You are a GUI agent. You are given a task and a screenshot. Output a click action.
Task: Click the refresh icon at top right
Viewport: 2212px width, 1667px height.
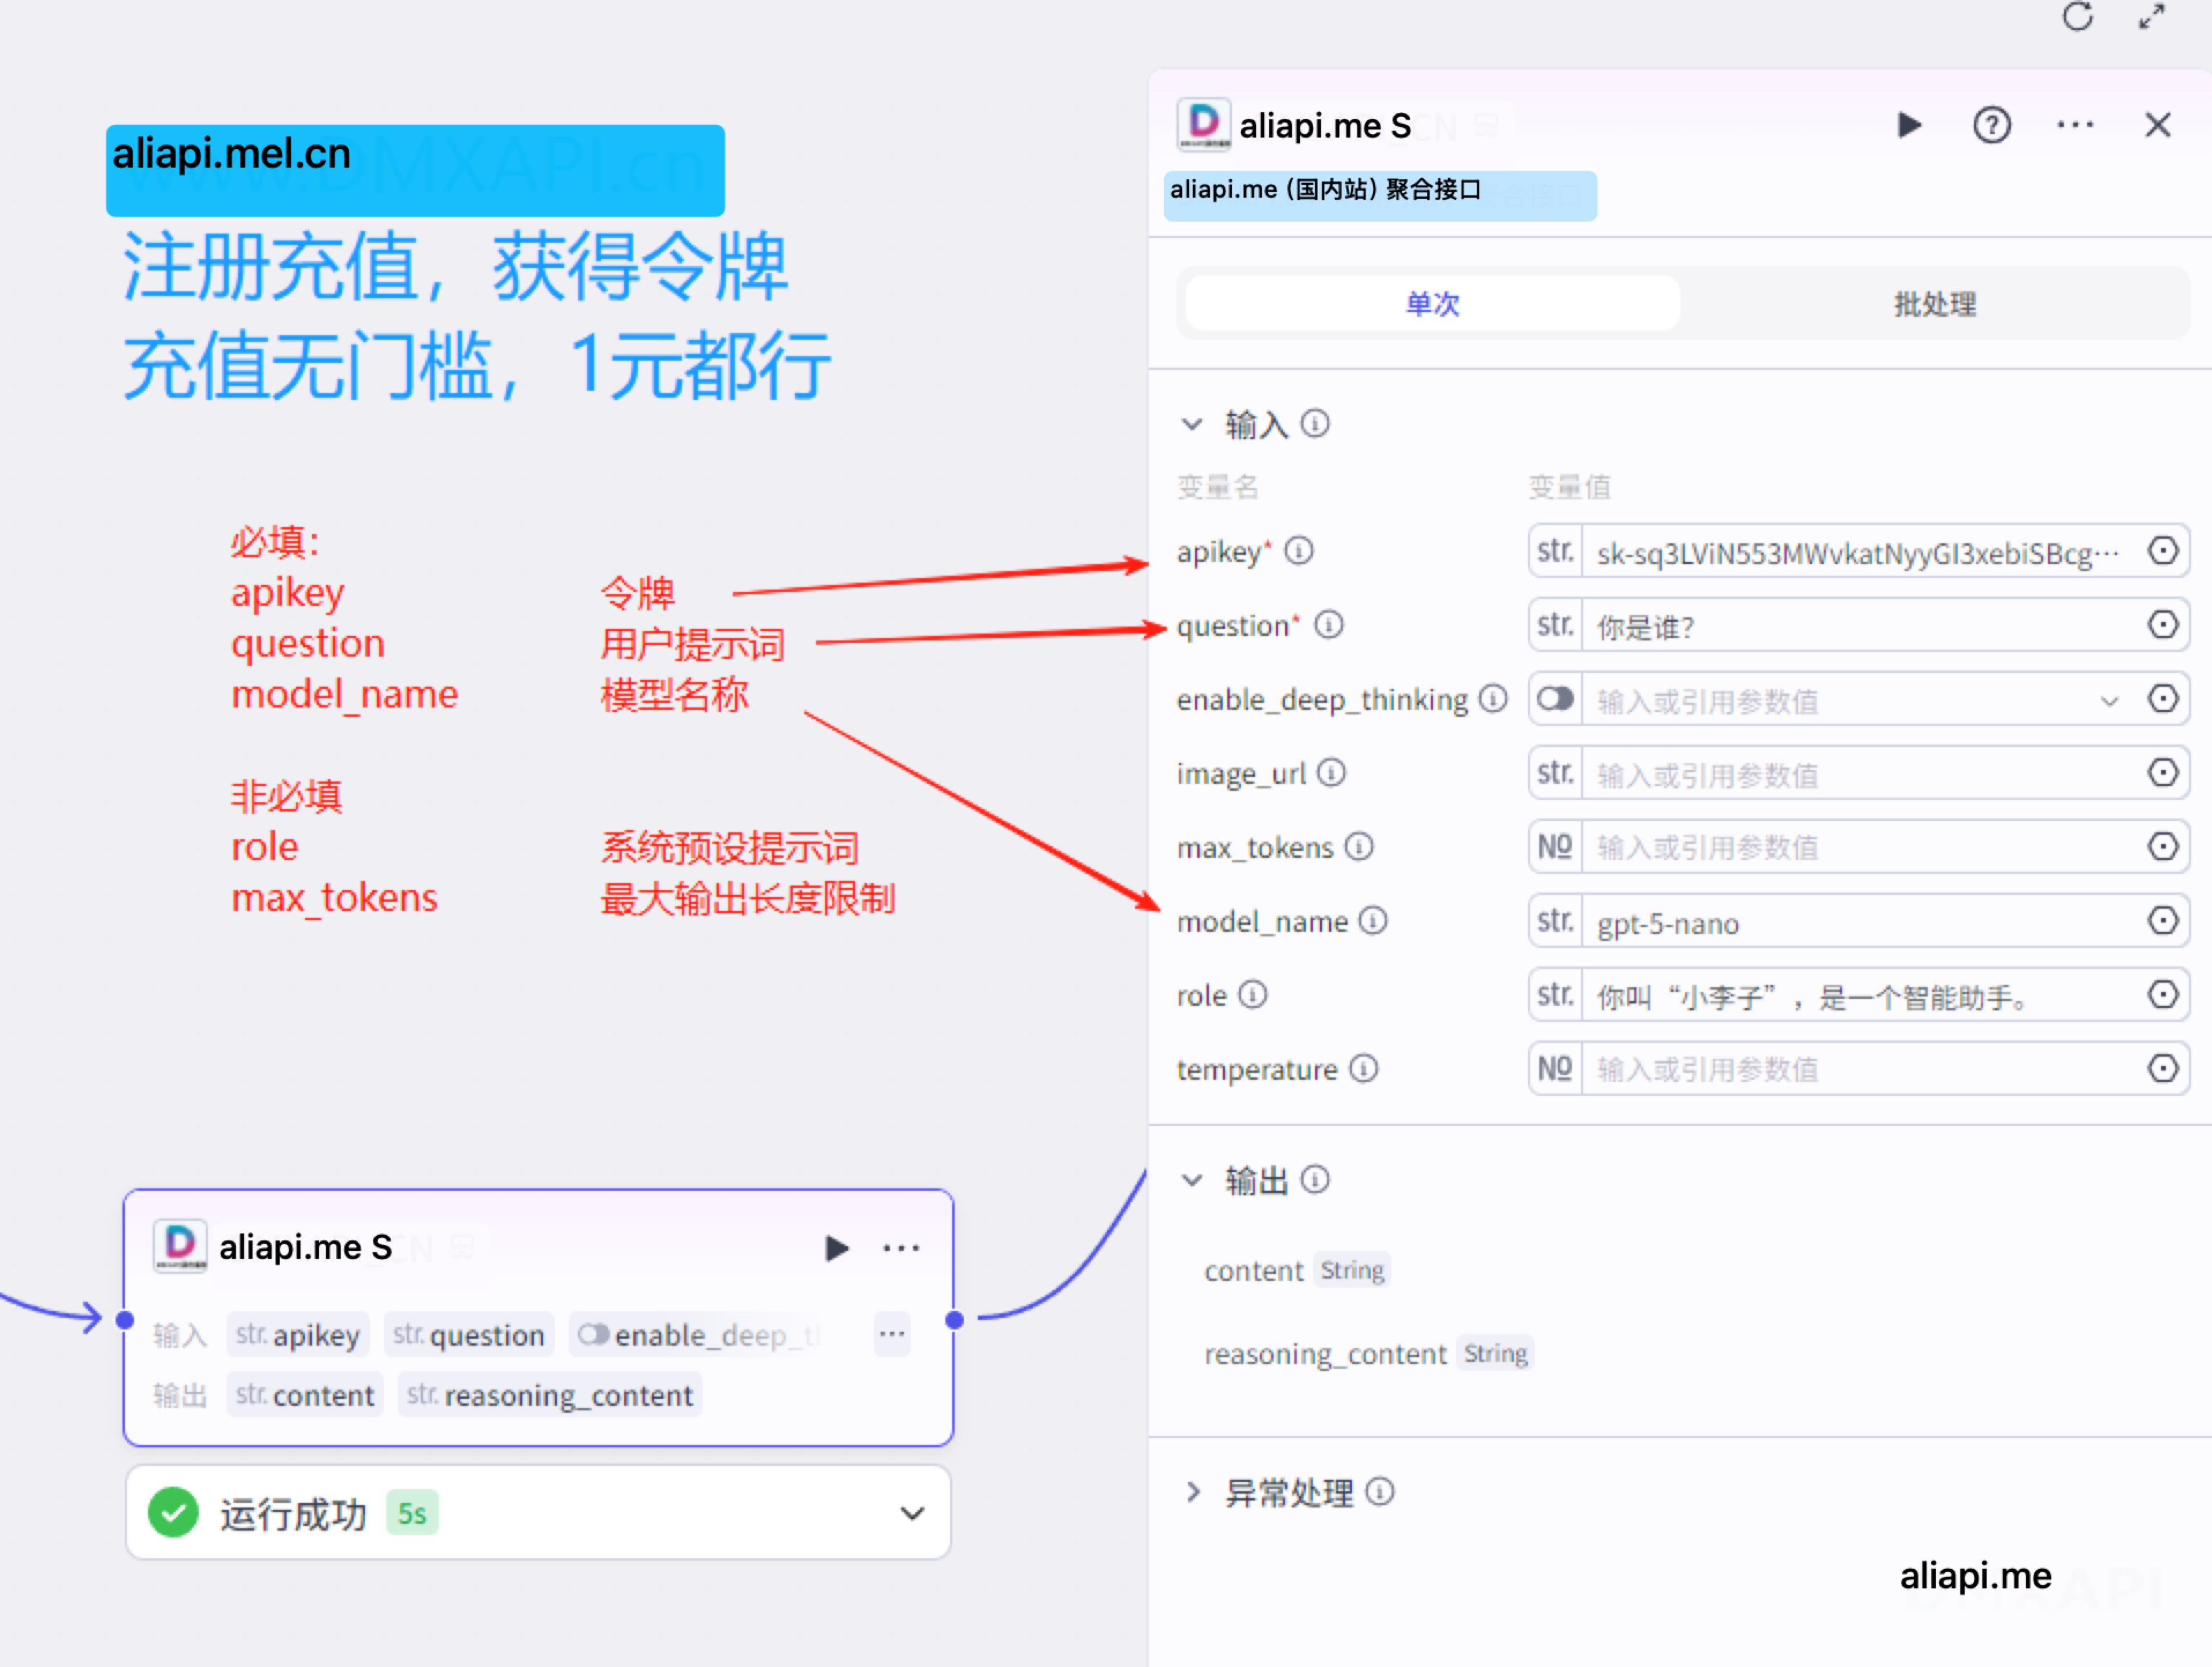[2077, 17]
